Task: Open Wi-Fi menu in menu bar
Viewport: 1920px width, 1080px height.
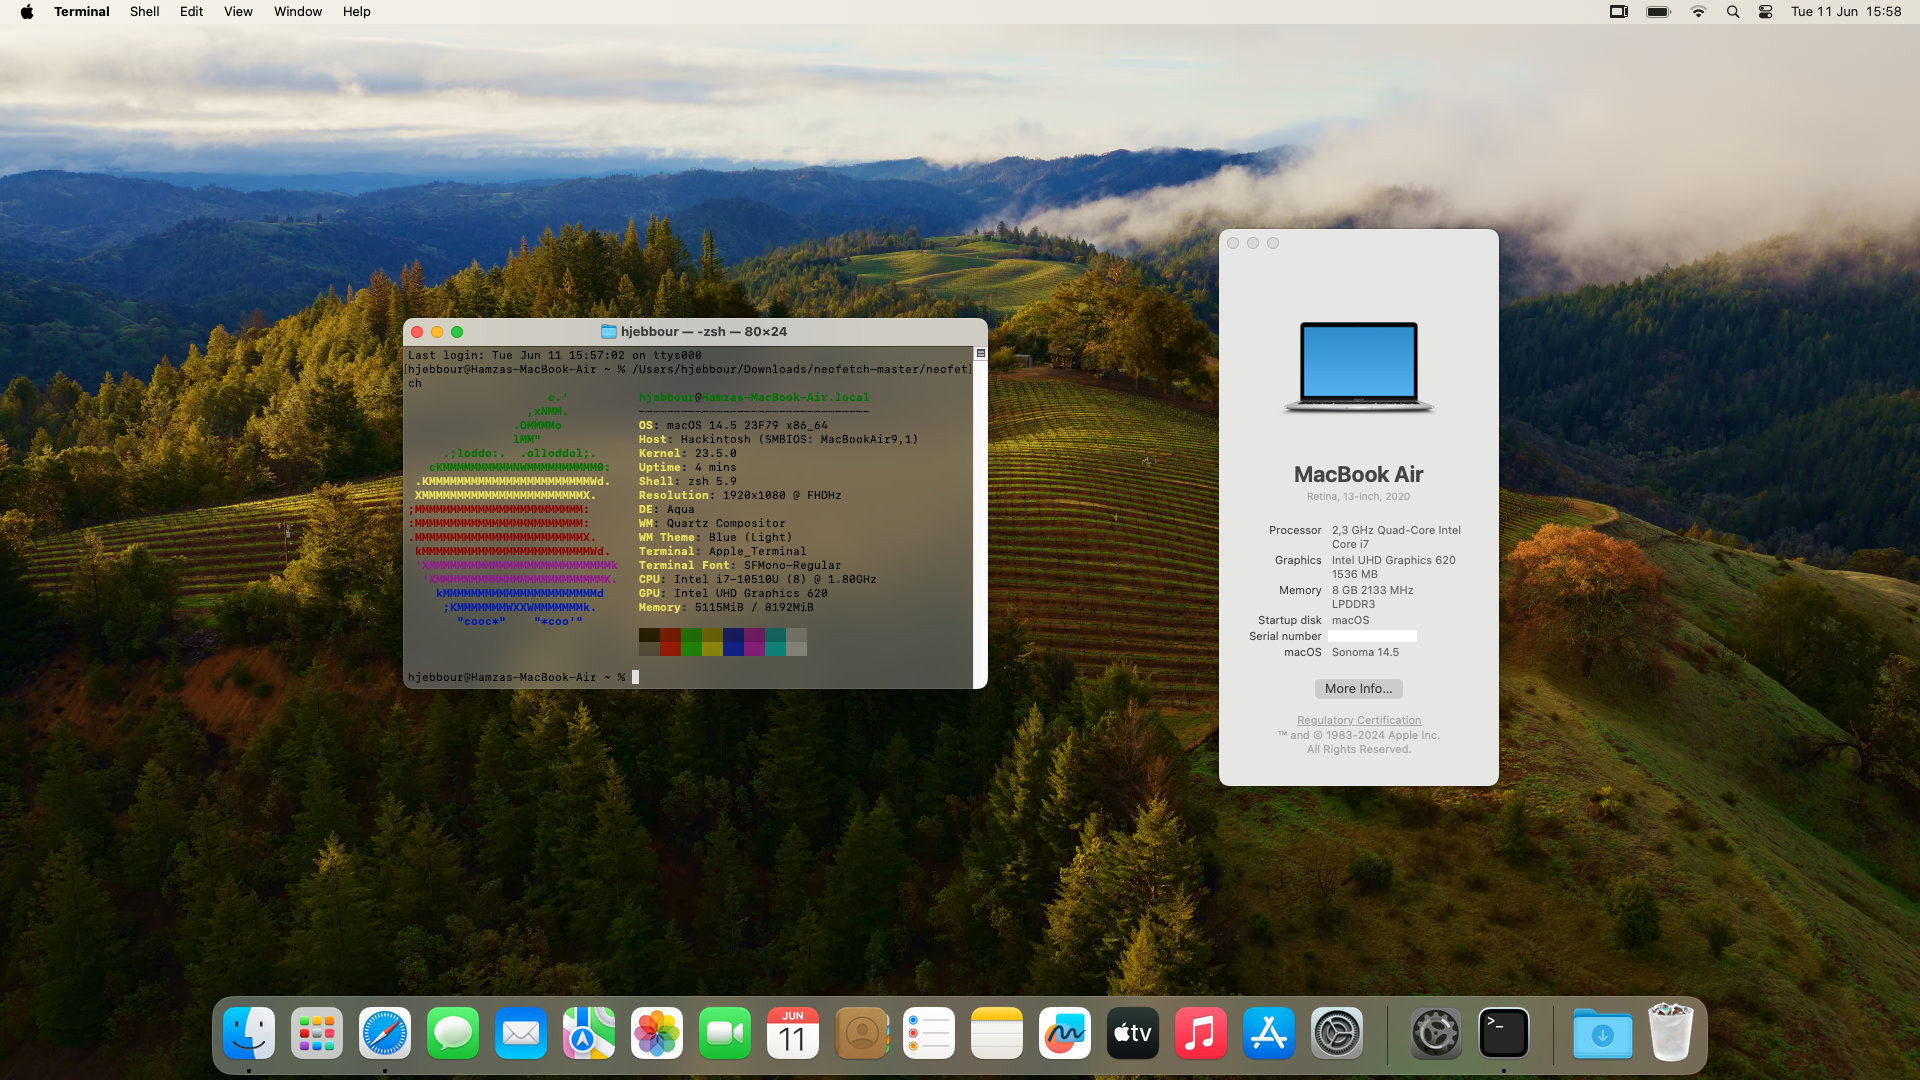Action: pyautogui.click(x=1698, y=12)
